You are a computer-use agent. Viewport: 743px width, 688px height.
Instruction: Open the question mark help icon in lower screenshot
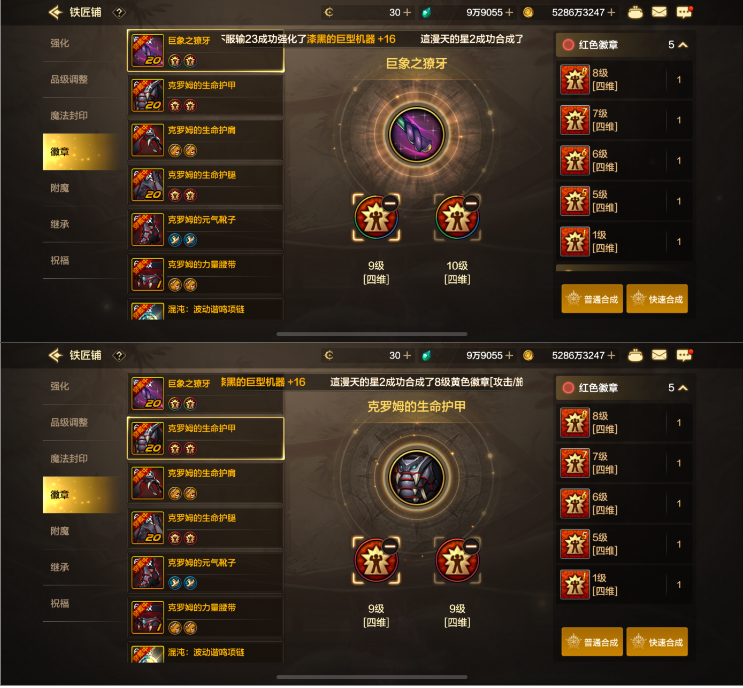119,355
